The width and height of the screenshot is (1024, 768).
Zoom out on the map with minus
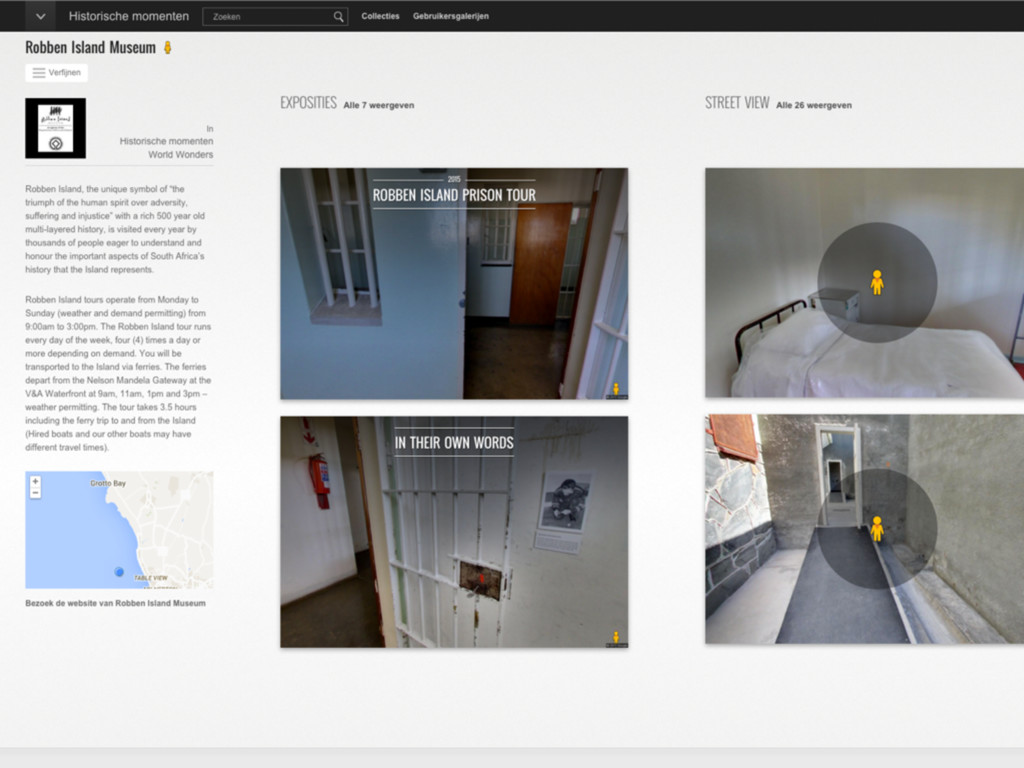coord(35,492)
